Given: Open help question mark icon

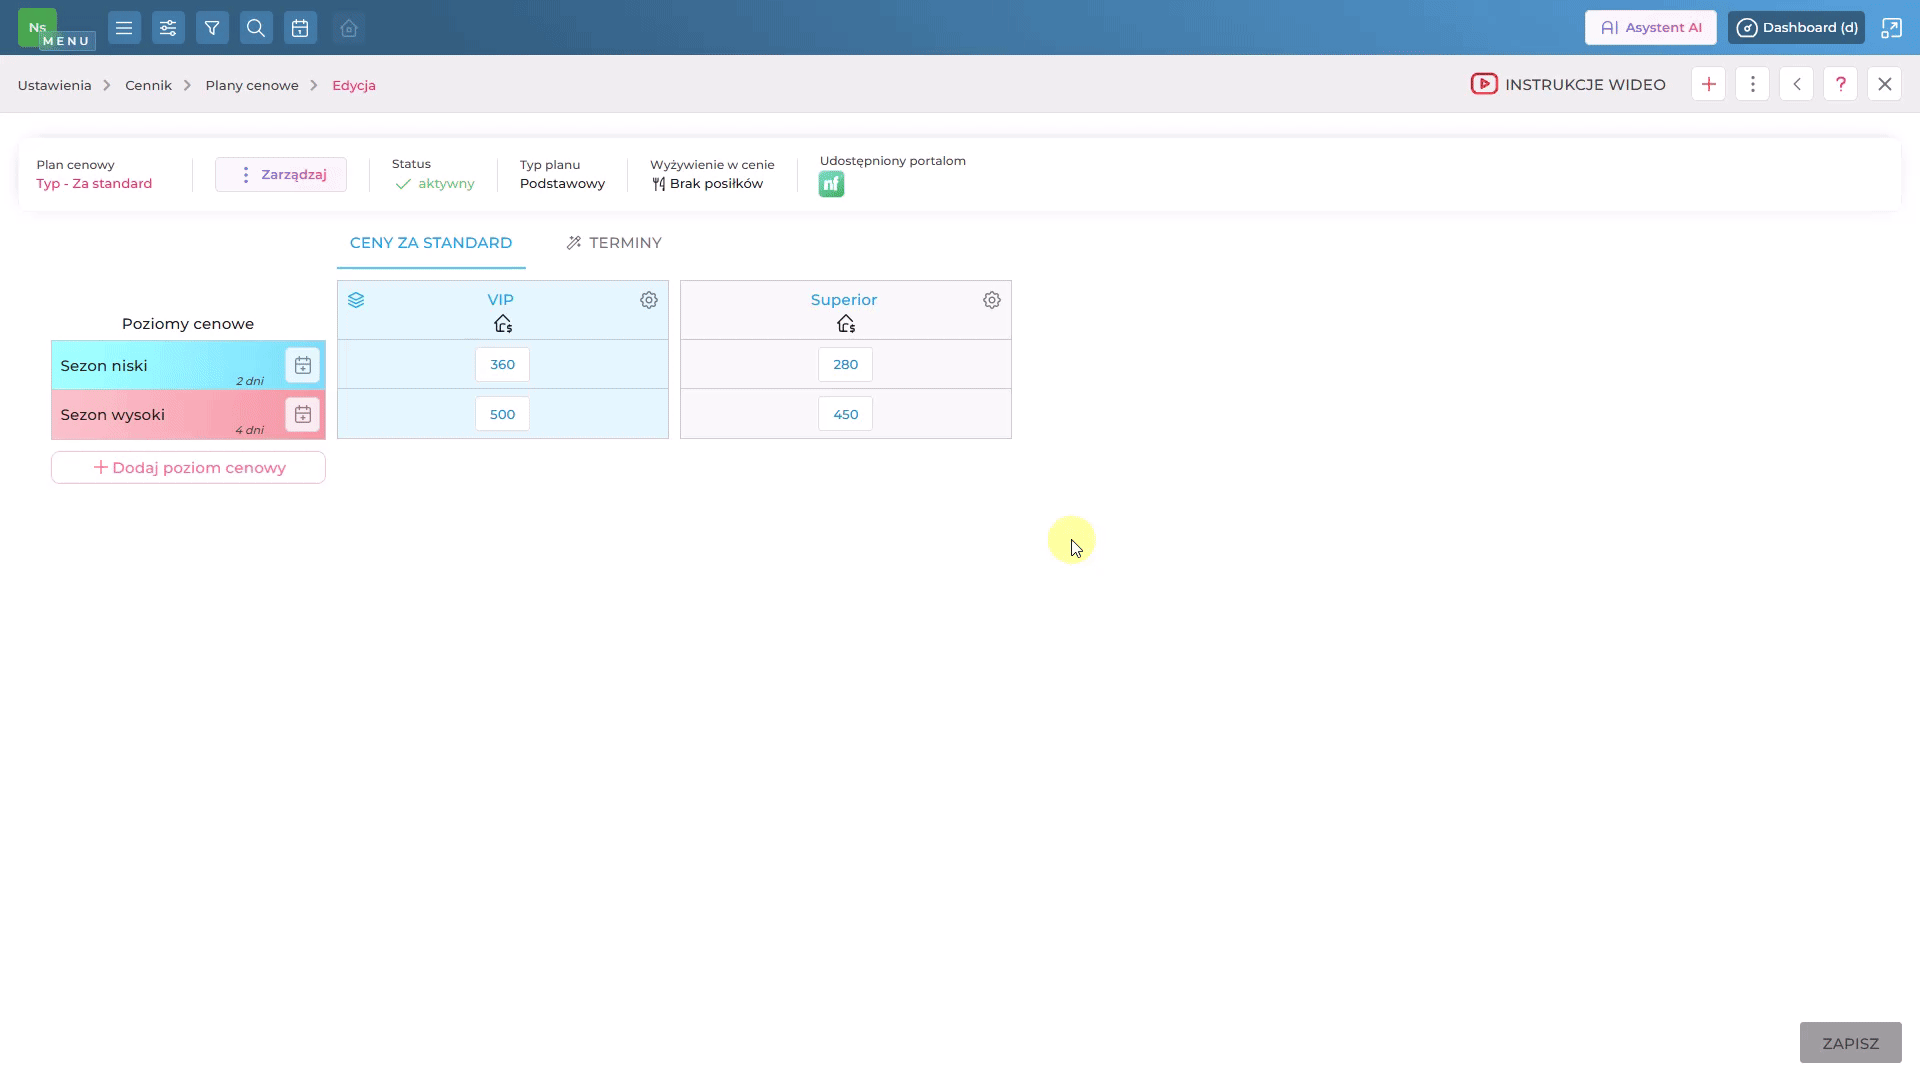Looking at the screenshot, I should click(1841, 84).
